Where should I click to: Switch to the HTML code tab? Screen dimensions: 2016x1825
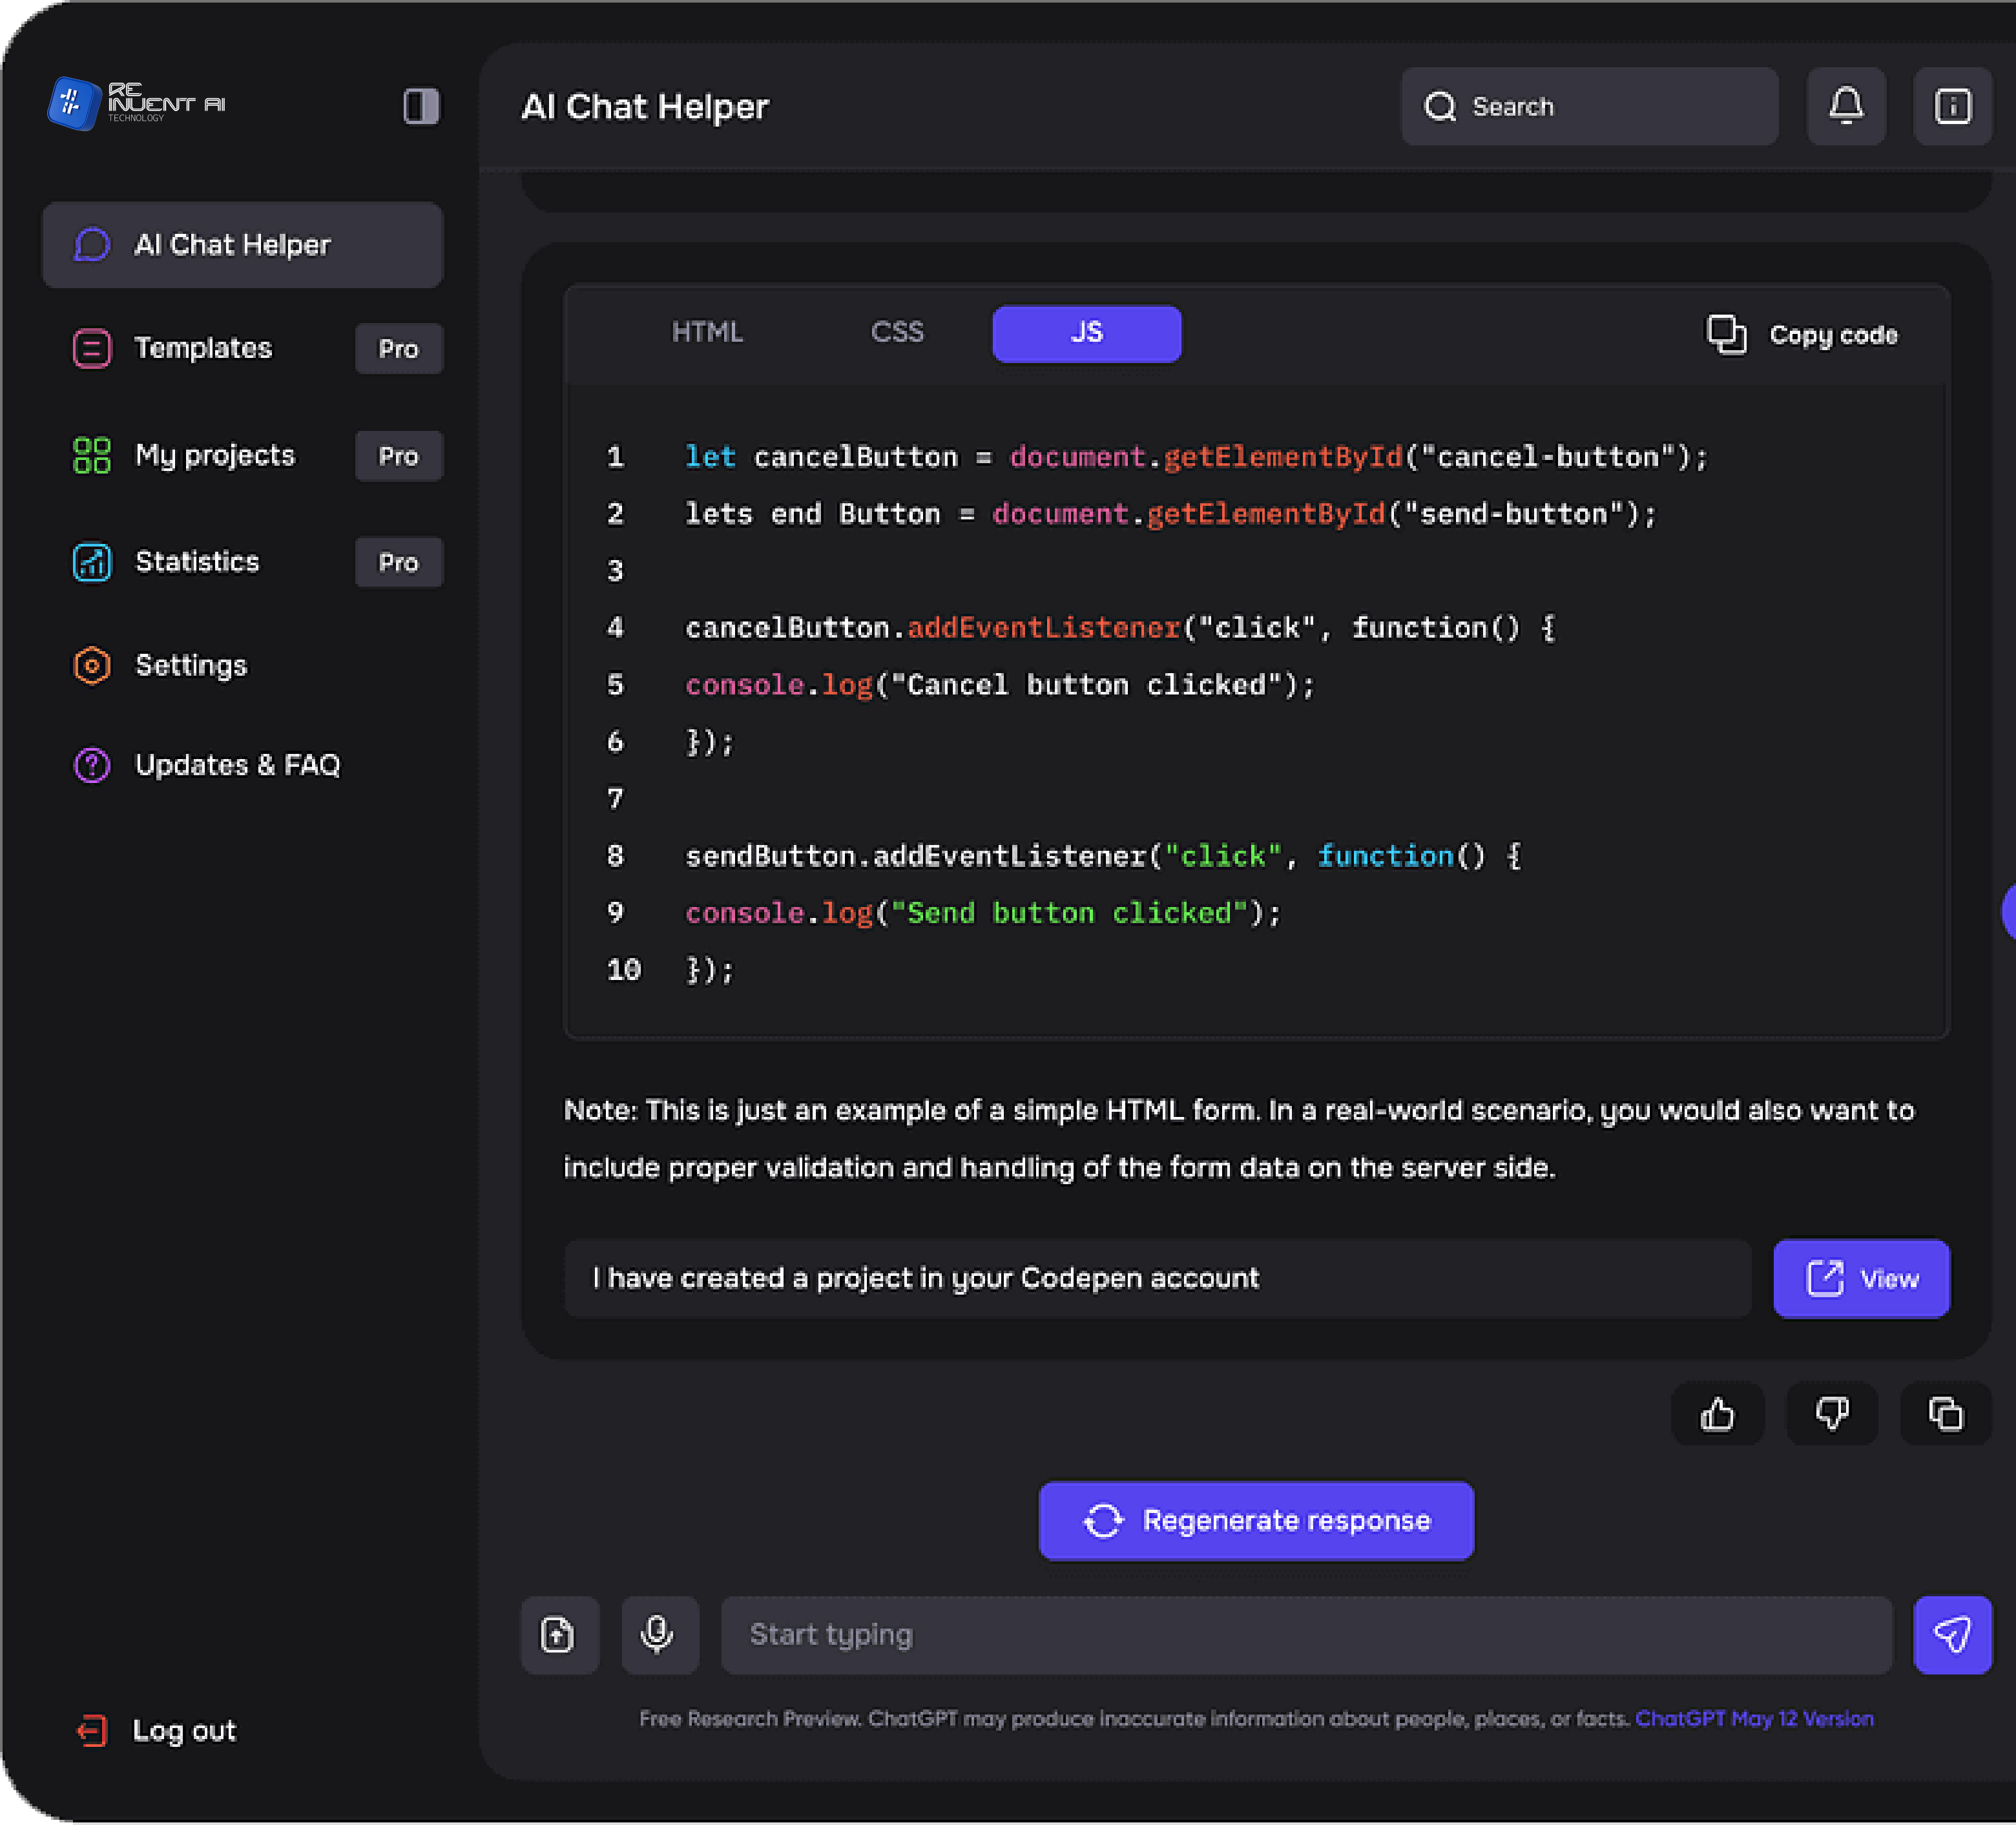tap(707, 333)
